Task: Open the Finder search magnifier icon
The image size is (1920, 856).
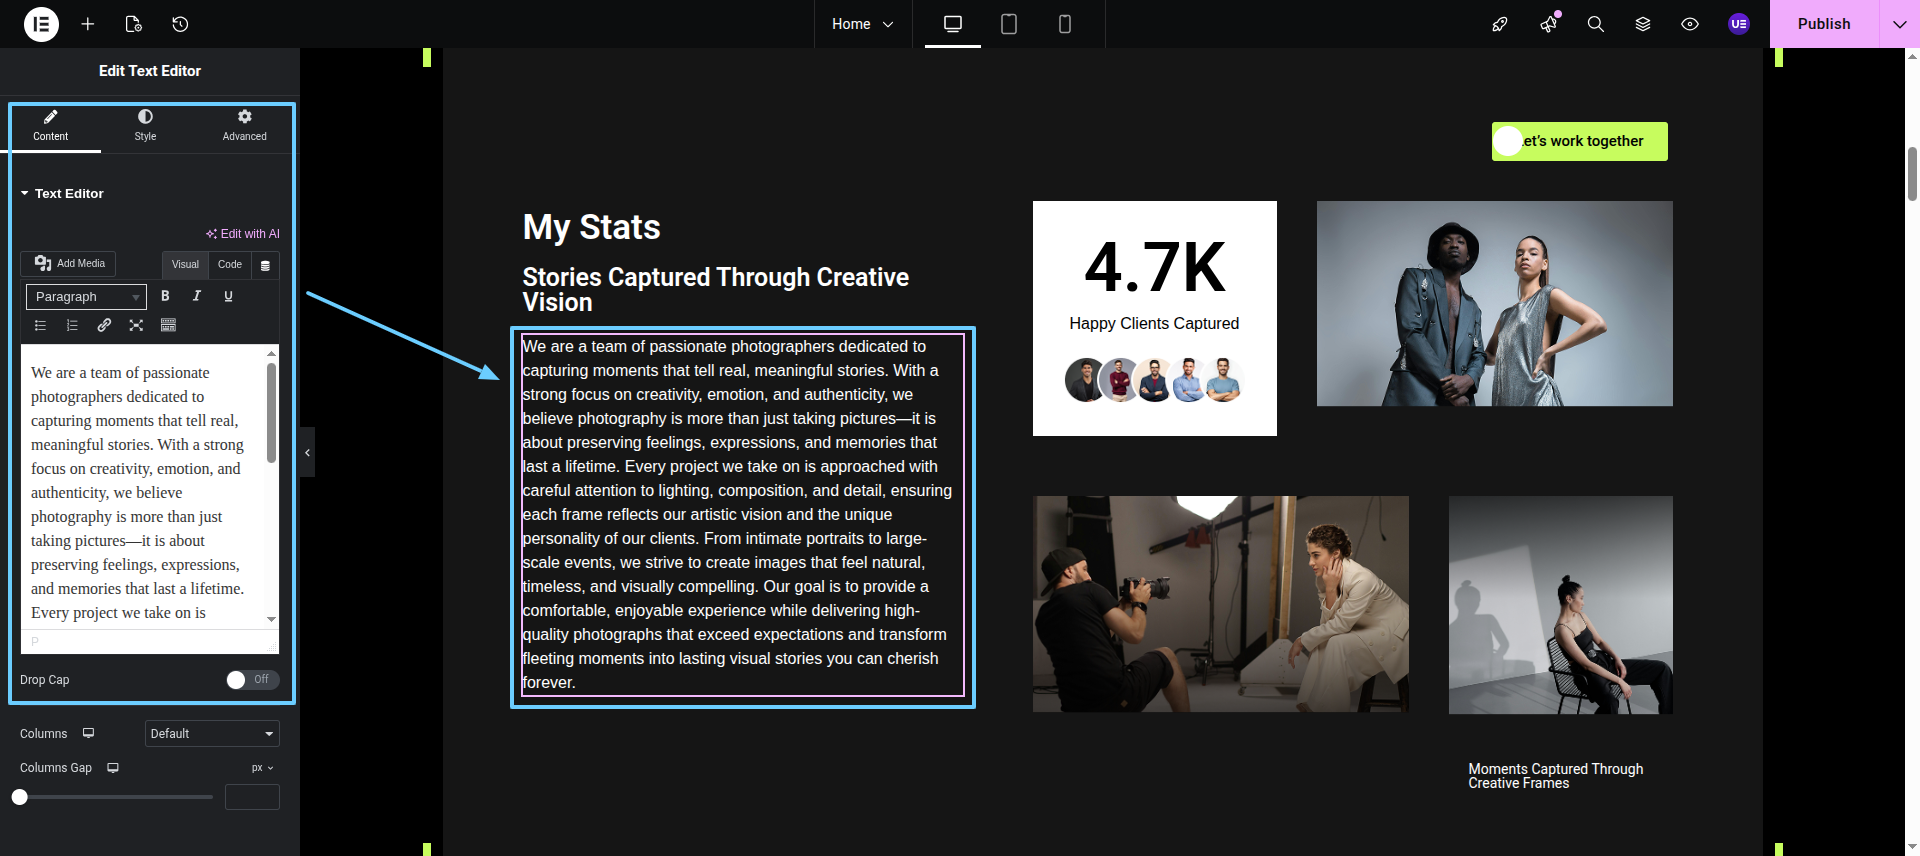Action: point(1595,24)
